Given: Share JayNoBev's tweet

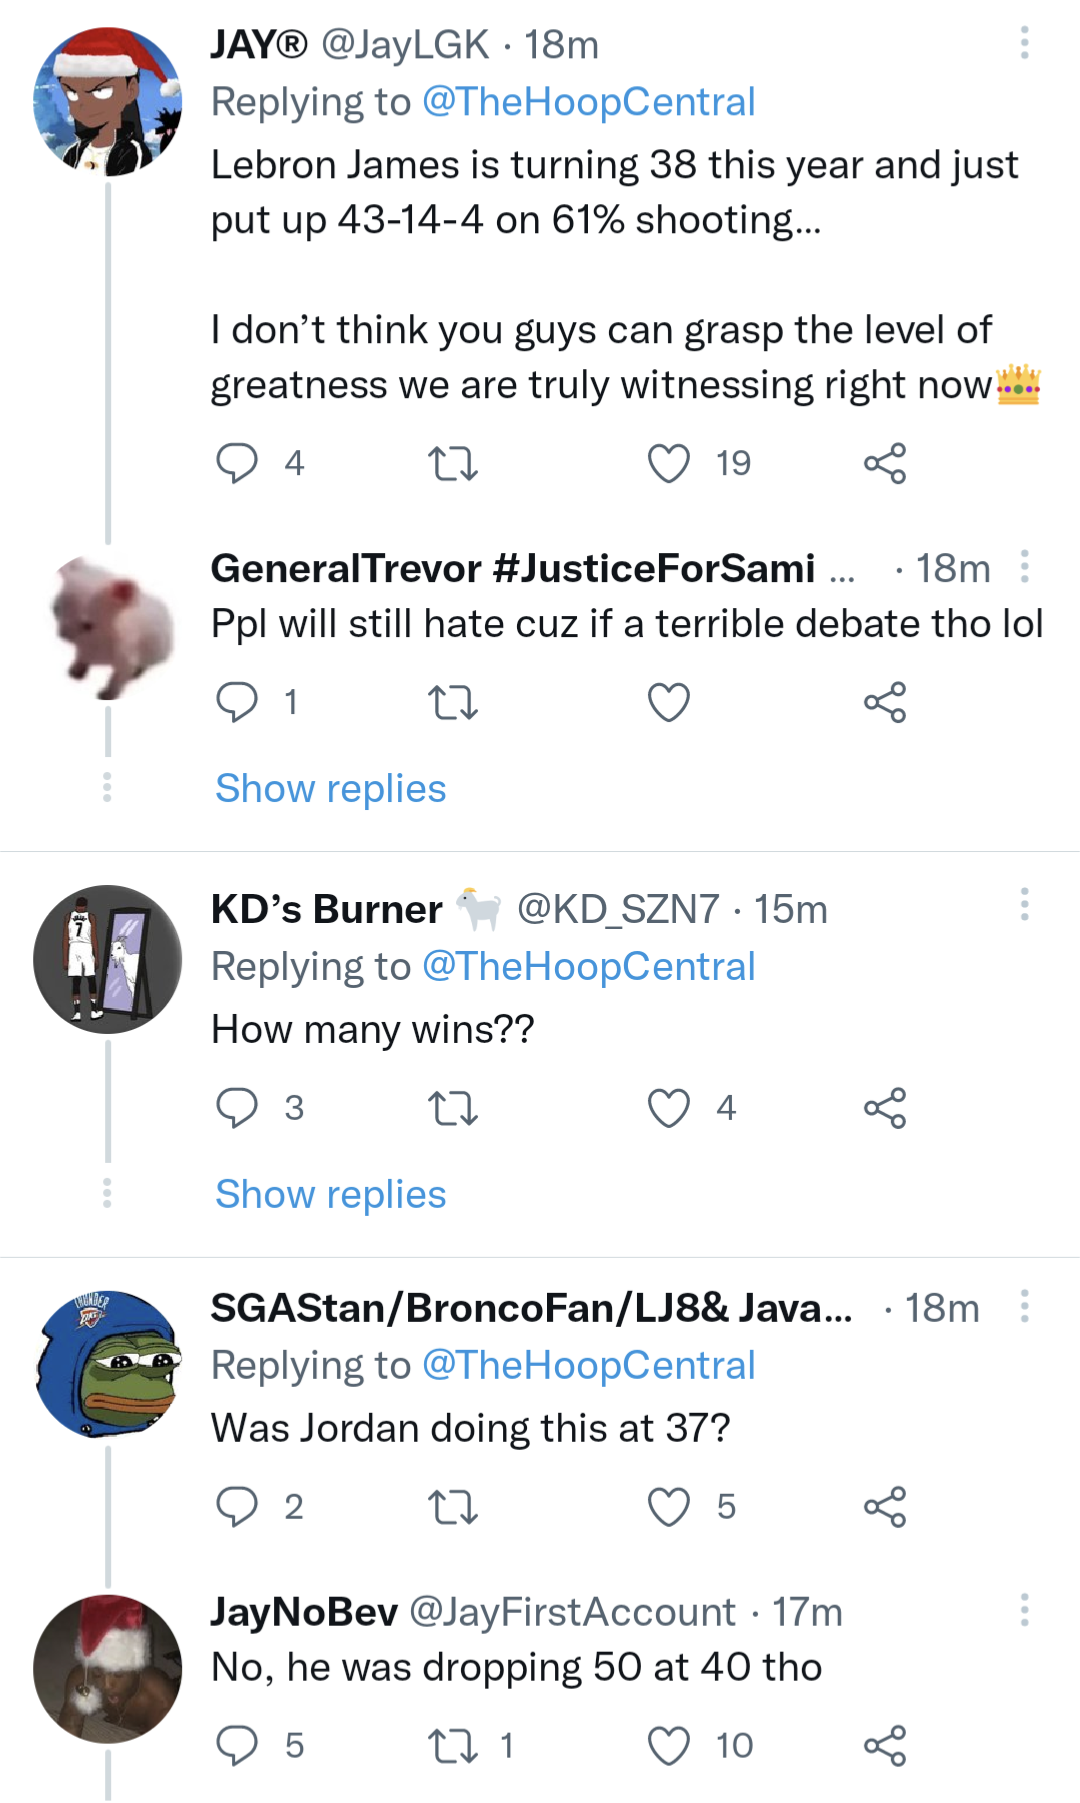Looking at the screenshot, I should click(884, 1746).
